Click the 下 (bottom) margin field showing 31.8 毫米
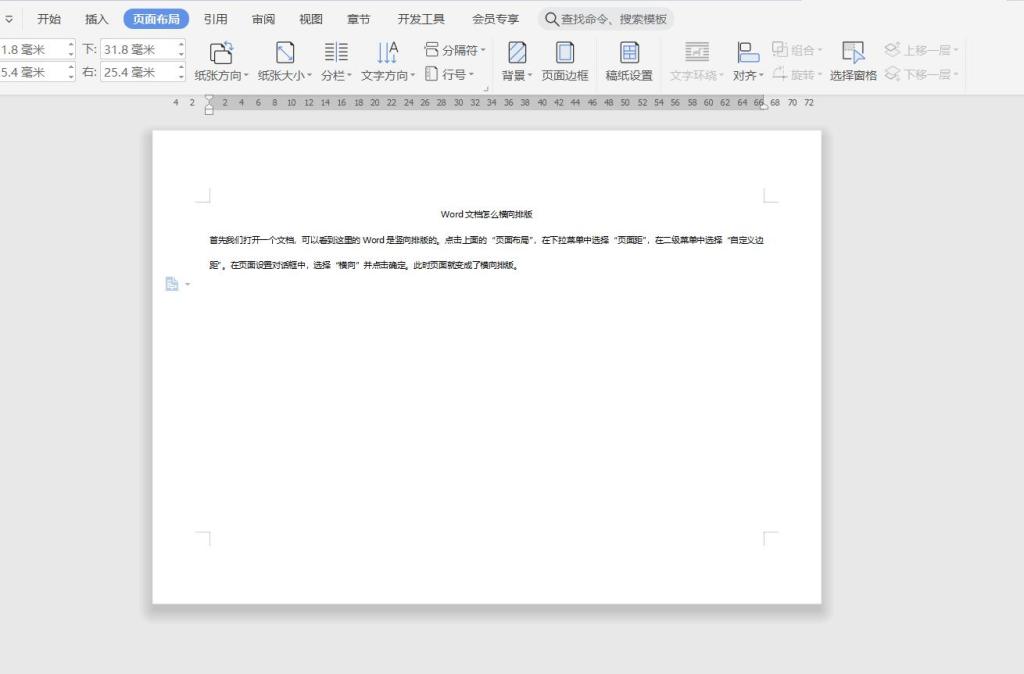Image resolution: width=1024 pixels, height=674 pixels. (x=138, y=49)
